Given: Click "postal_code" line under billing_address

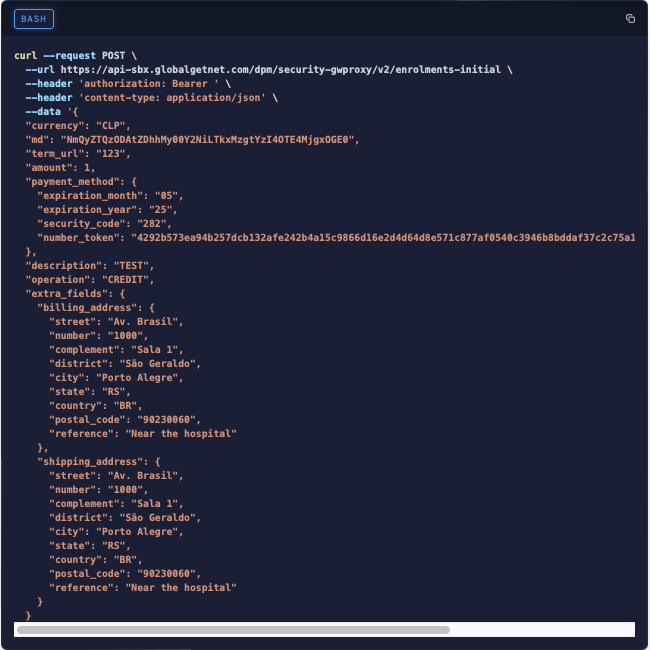Looking at the screenshot, I should (x=125, y=420).
